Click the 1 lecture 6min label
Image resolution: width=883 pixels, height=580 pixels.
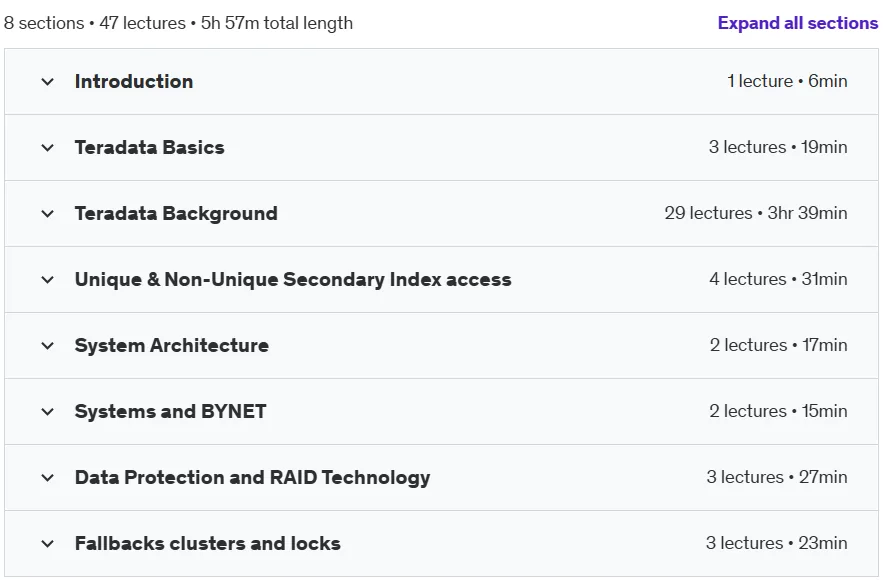pyautogui.click(x=787, y=81)
